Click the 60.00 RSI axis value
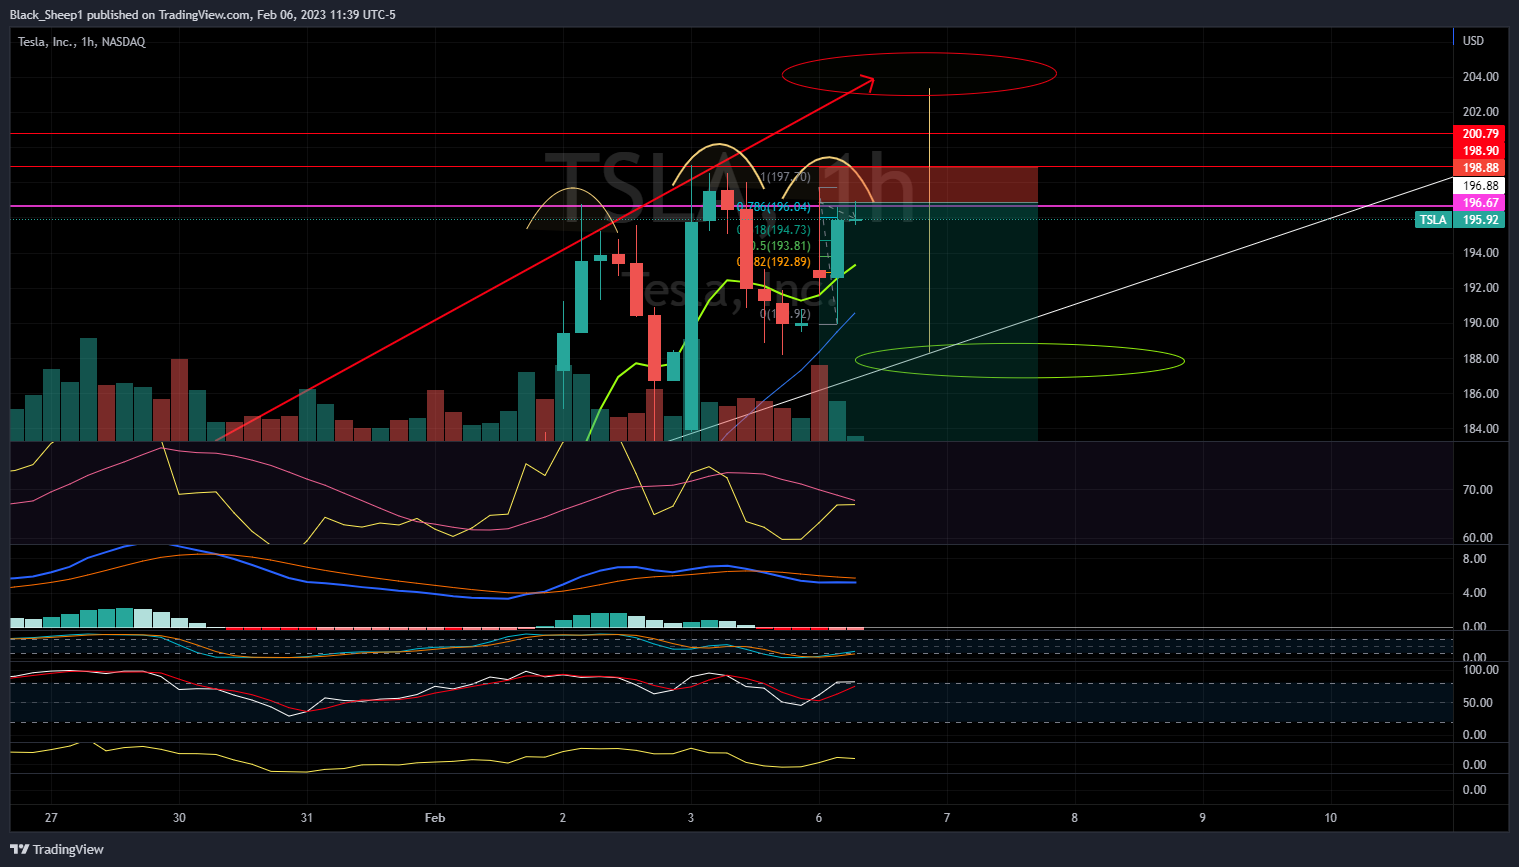This screenshot has height=867, width=1519. point(1477,538)
